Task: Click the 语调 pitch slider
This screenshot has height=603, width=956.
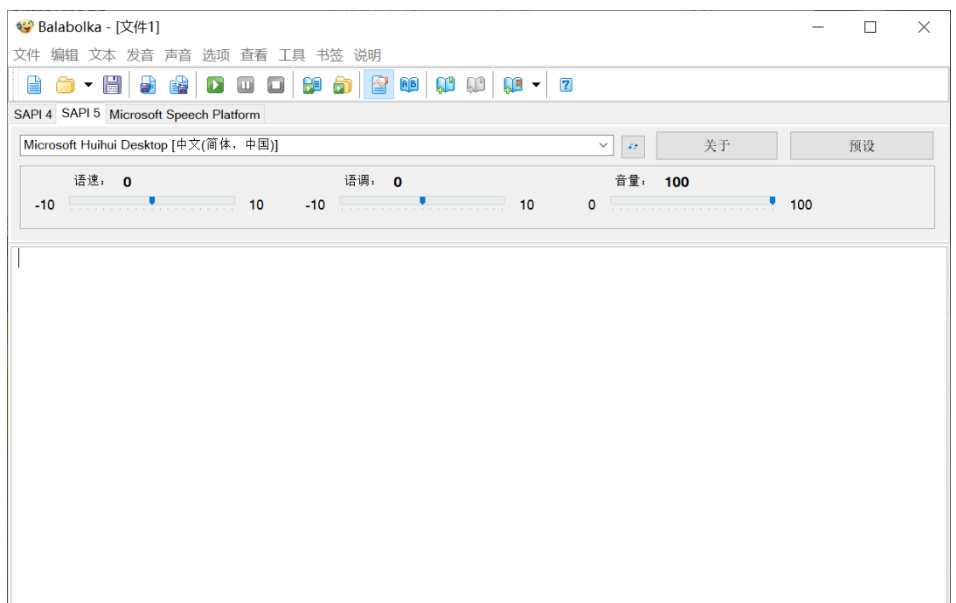Action: (422, 202)
